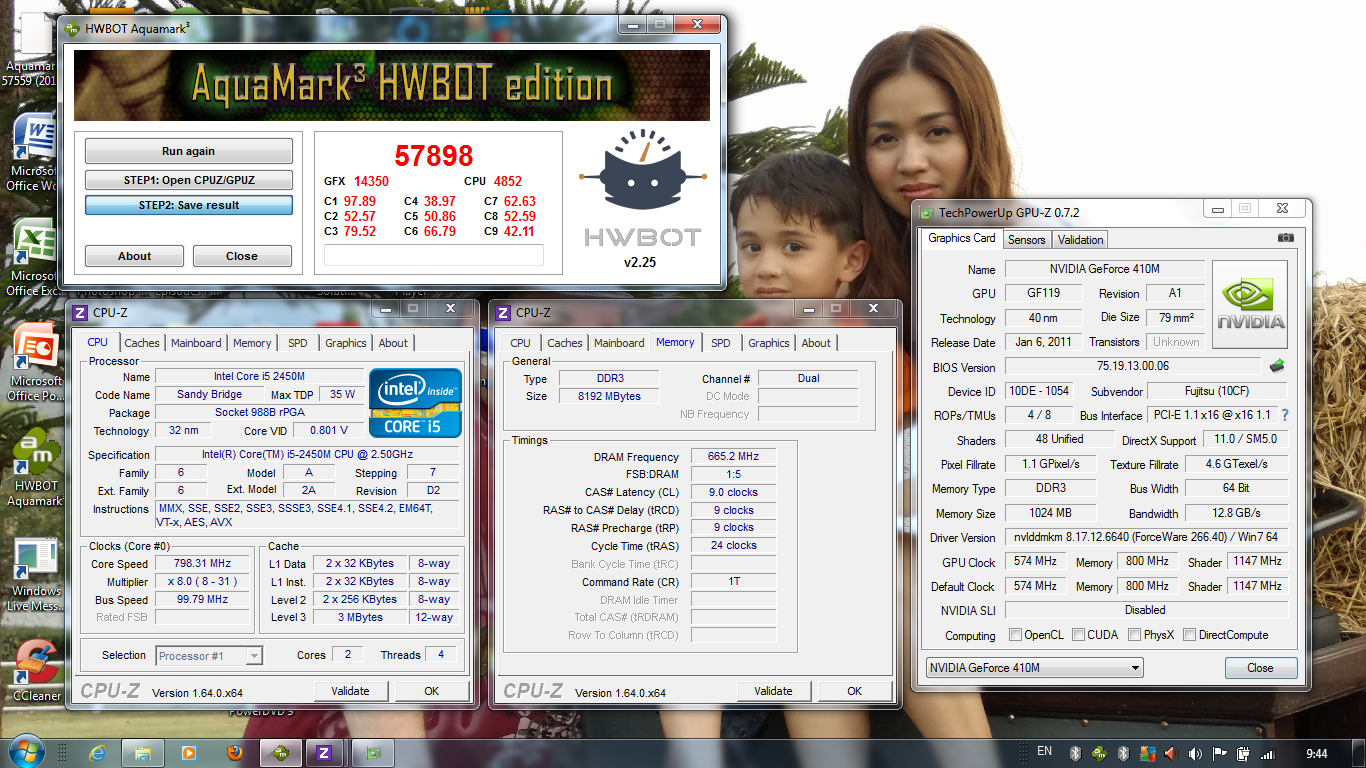
Task: Select Microsoft Office Word desktop shortcut
Action: [x=36, y=150]
